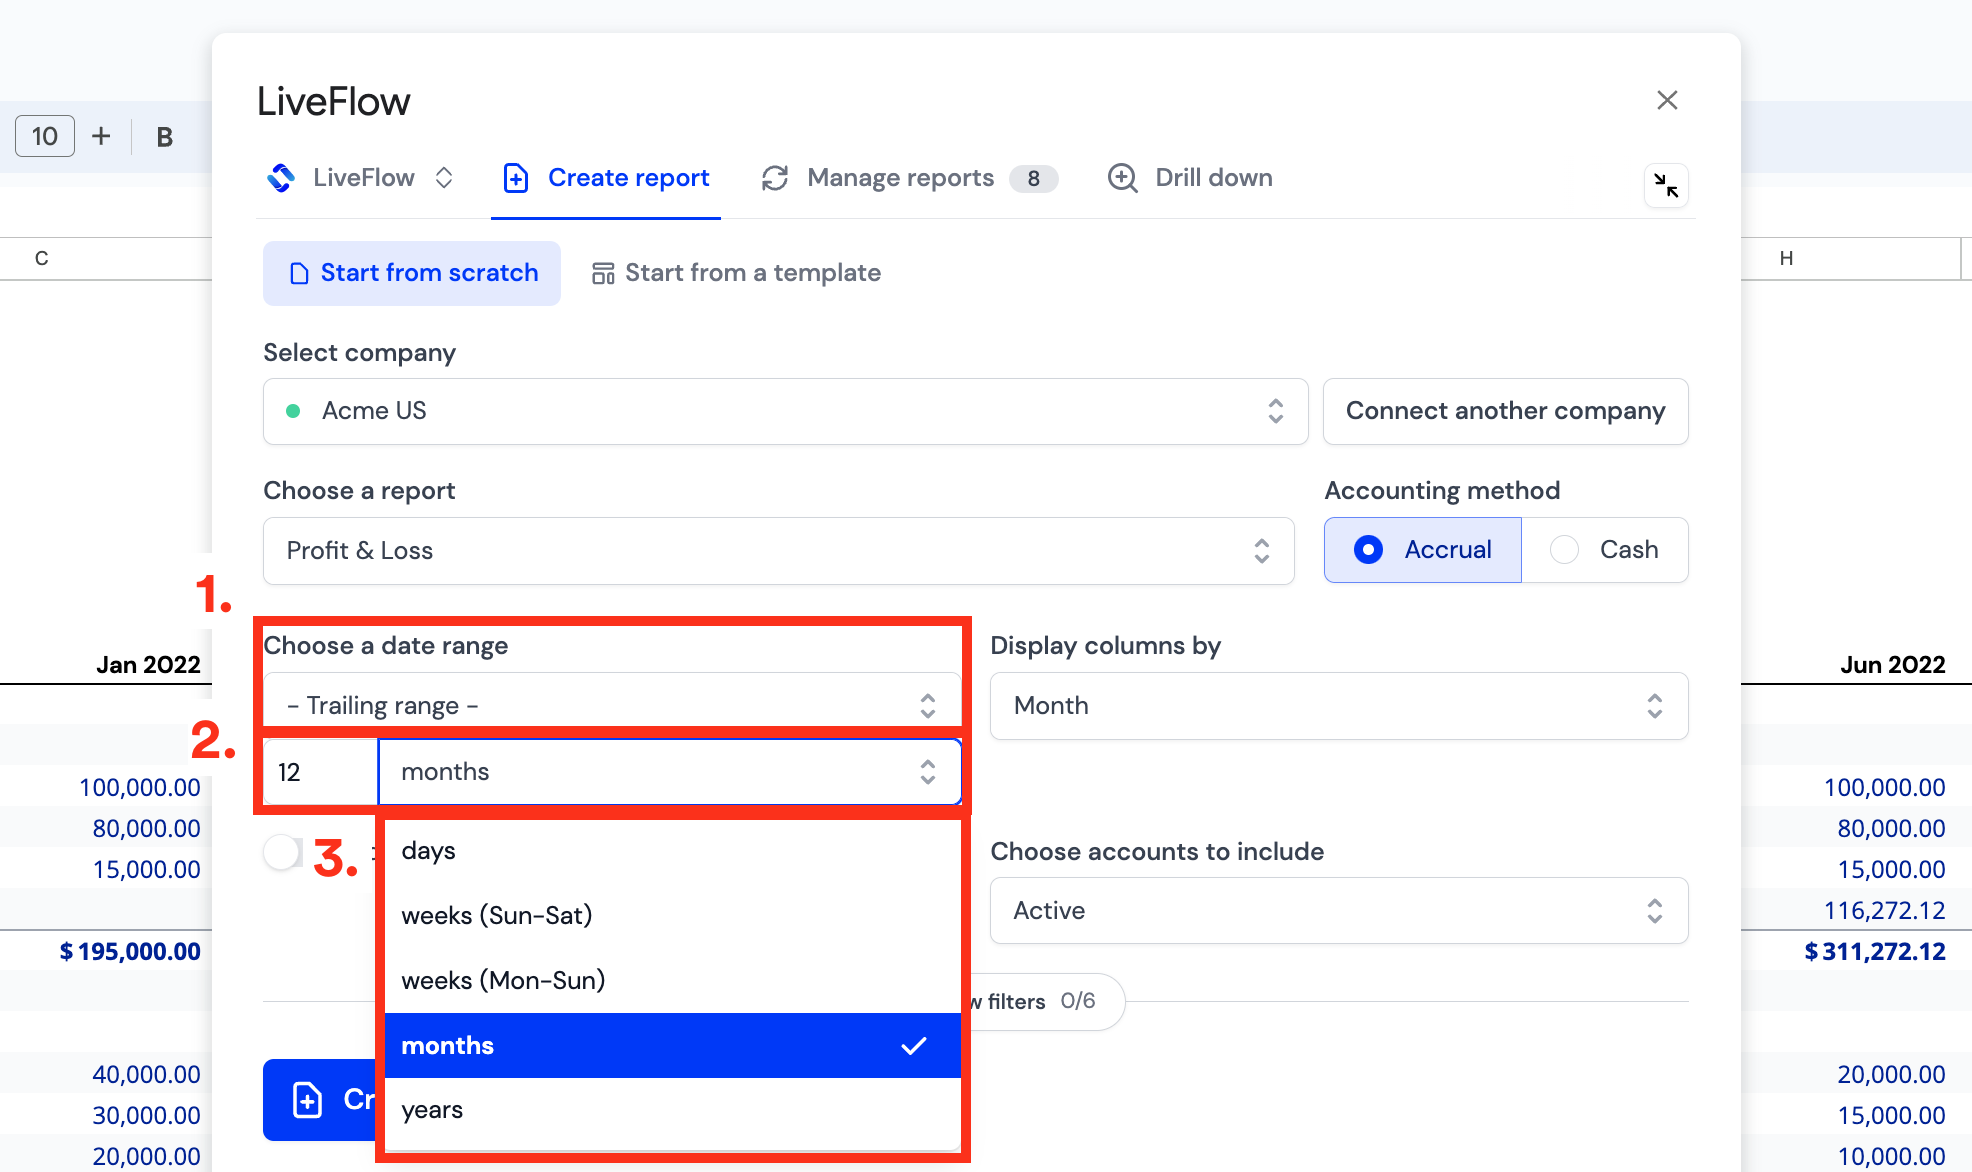This screenshot has height=1172, width=1972.
Task: Collapse the LiveFlow panel with the shrink icon
Action: pyautogui.click(x=1666, y=185)
